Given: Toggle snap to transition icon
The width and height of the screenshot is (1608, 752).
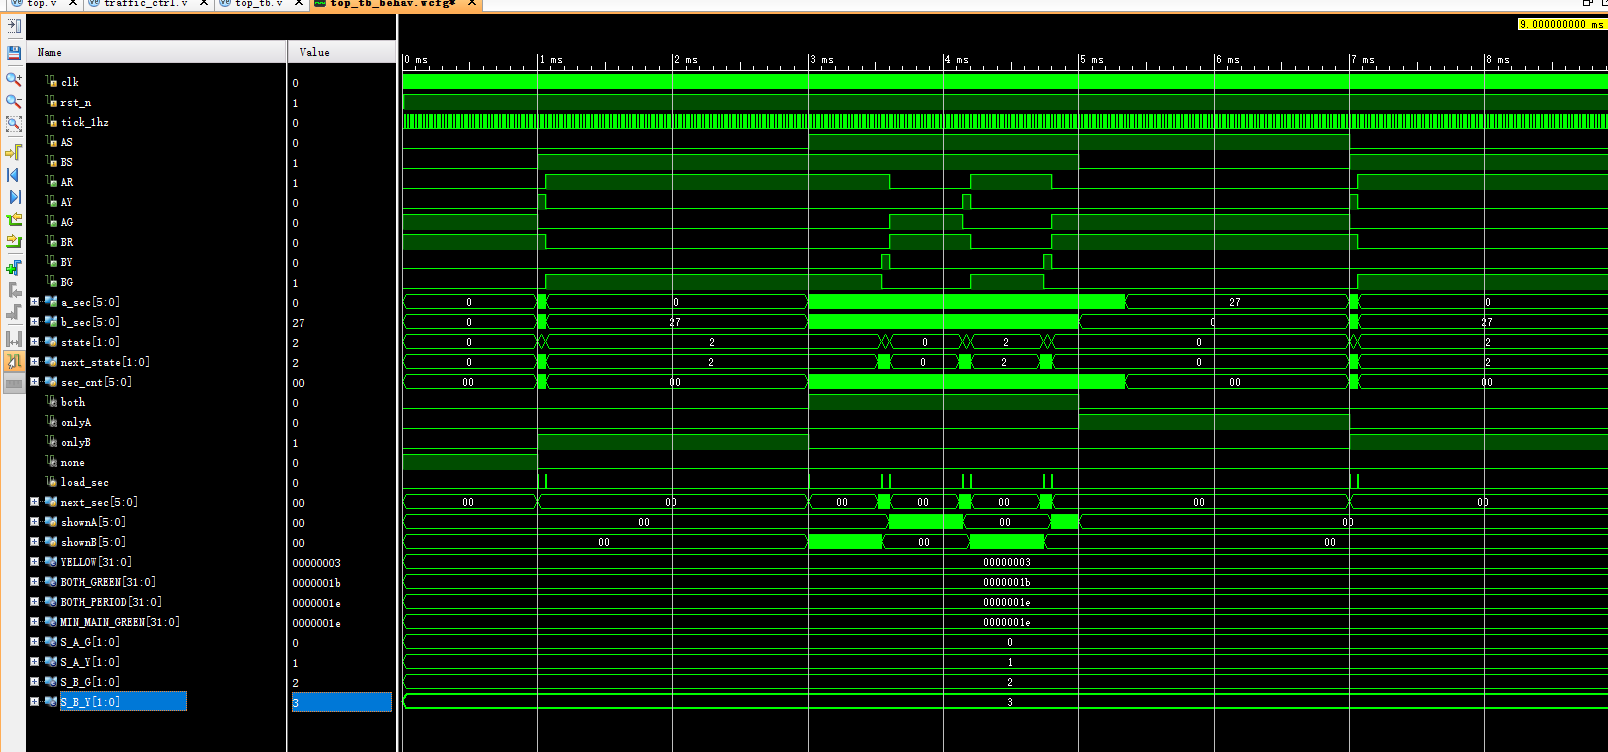Looking at the screenshot, I should pyautogui.click(x=14, y=361).
